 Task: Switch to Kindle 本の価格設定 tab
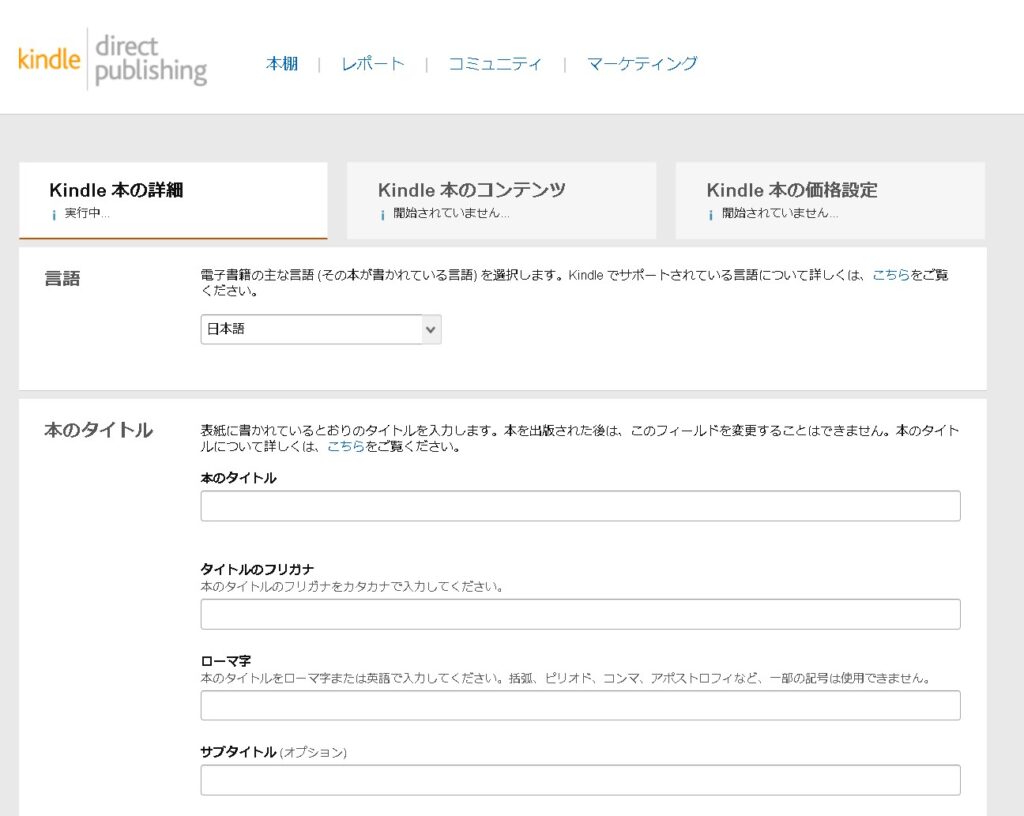[830, 200]
